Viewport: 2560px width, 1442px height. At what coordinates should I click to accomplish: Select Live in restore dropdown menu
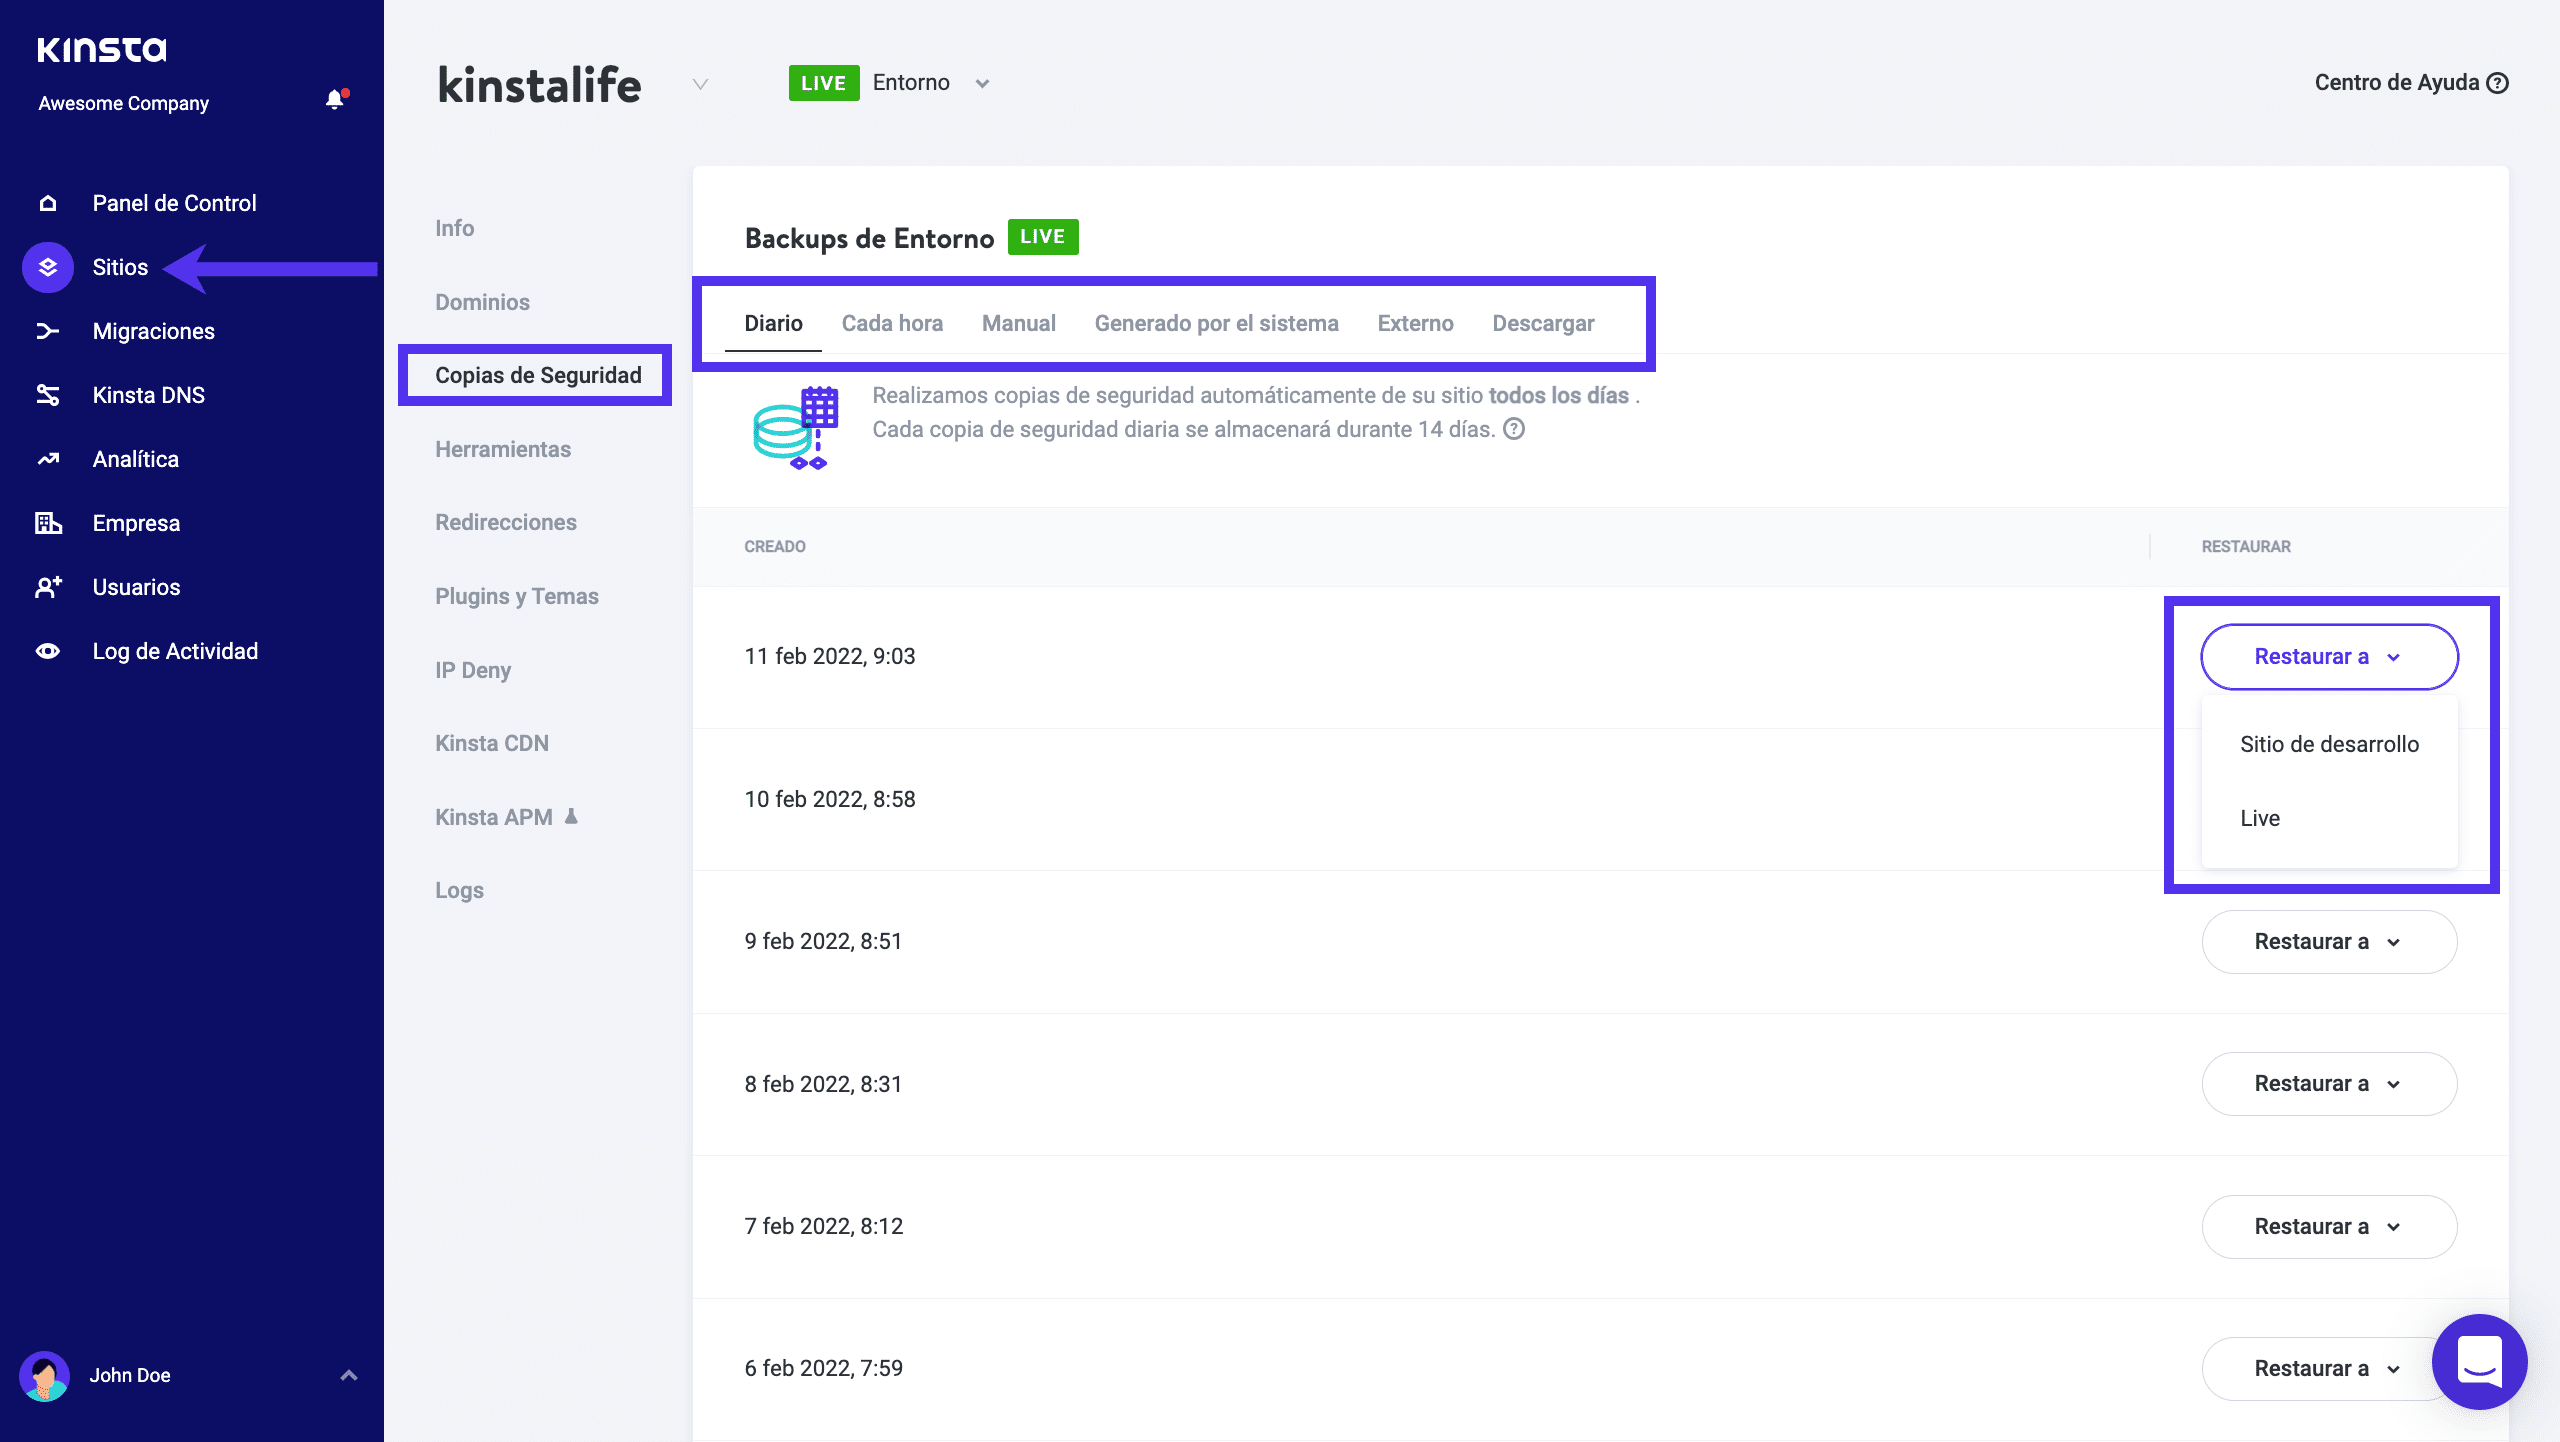[2260, 818]
